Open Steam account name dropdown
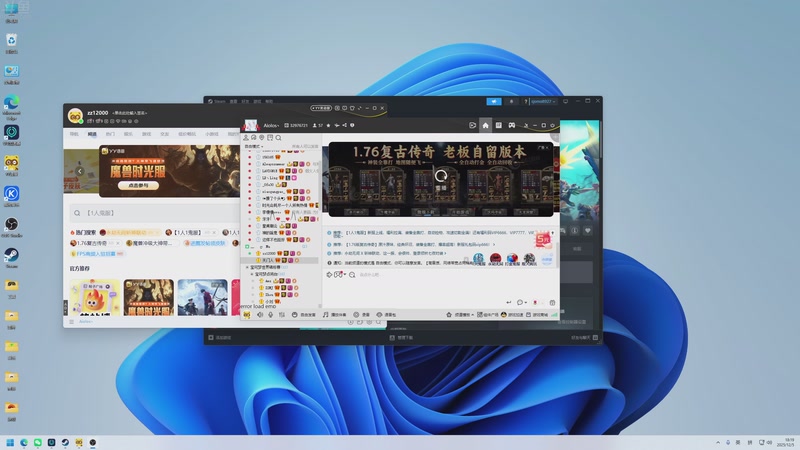Screen dimensions: 800x450 (543, 102)
